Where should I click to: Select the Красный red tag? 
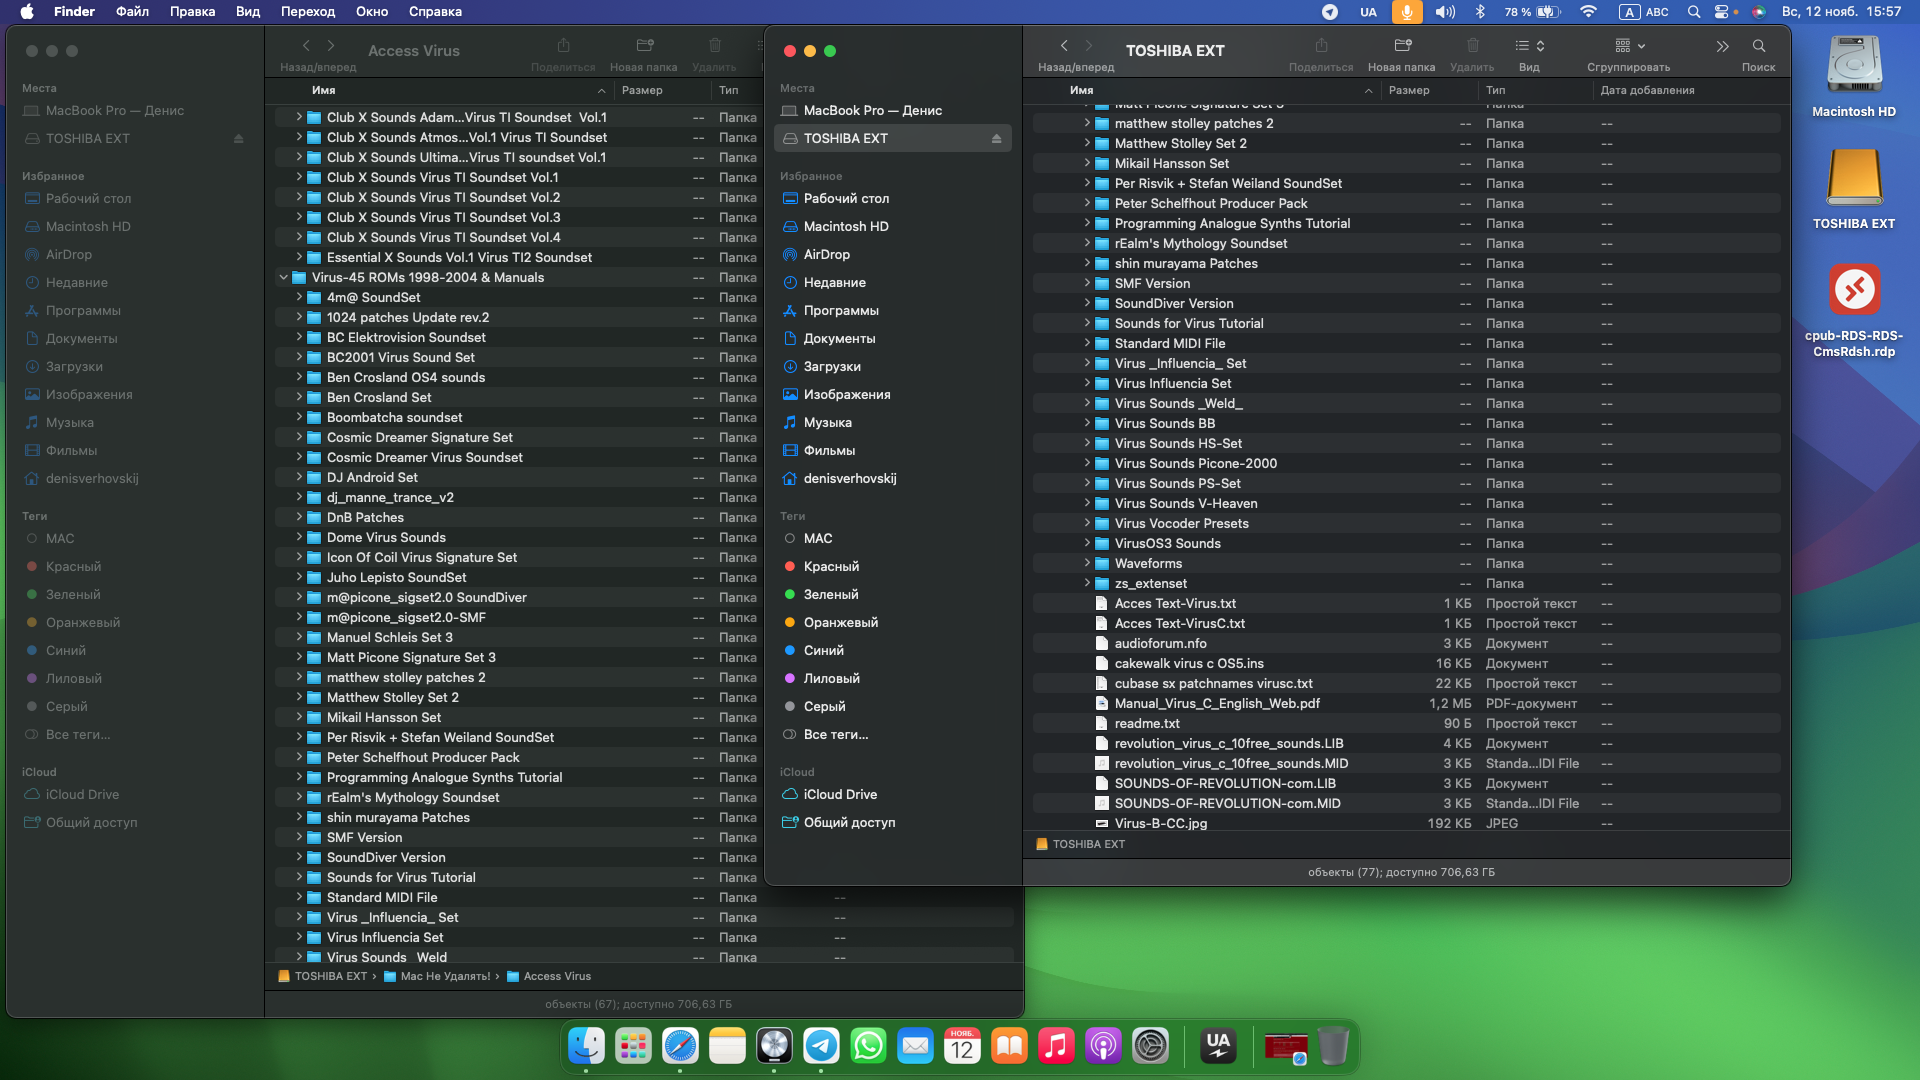[831, 567]
